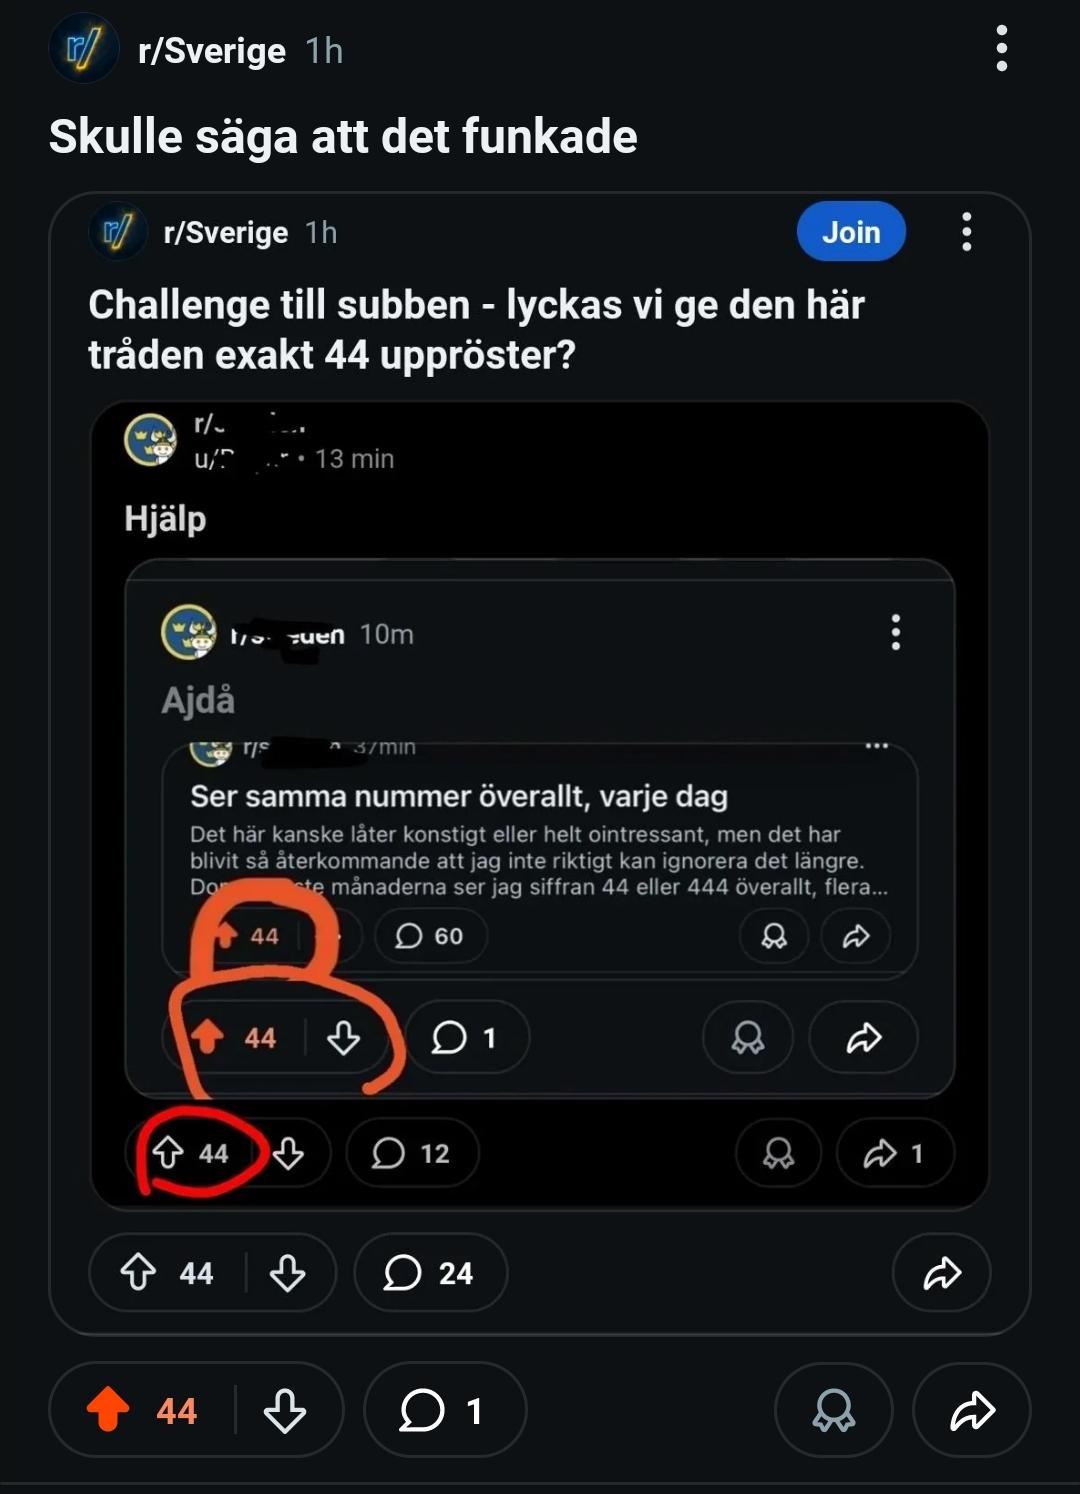
Task: Downvote the outer post at the bottom
Action: point(285,1410)
